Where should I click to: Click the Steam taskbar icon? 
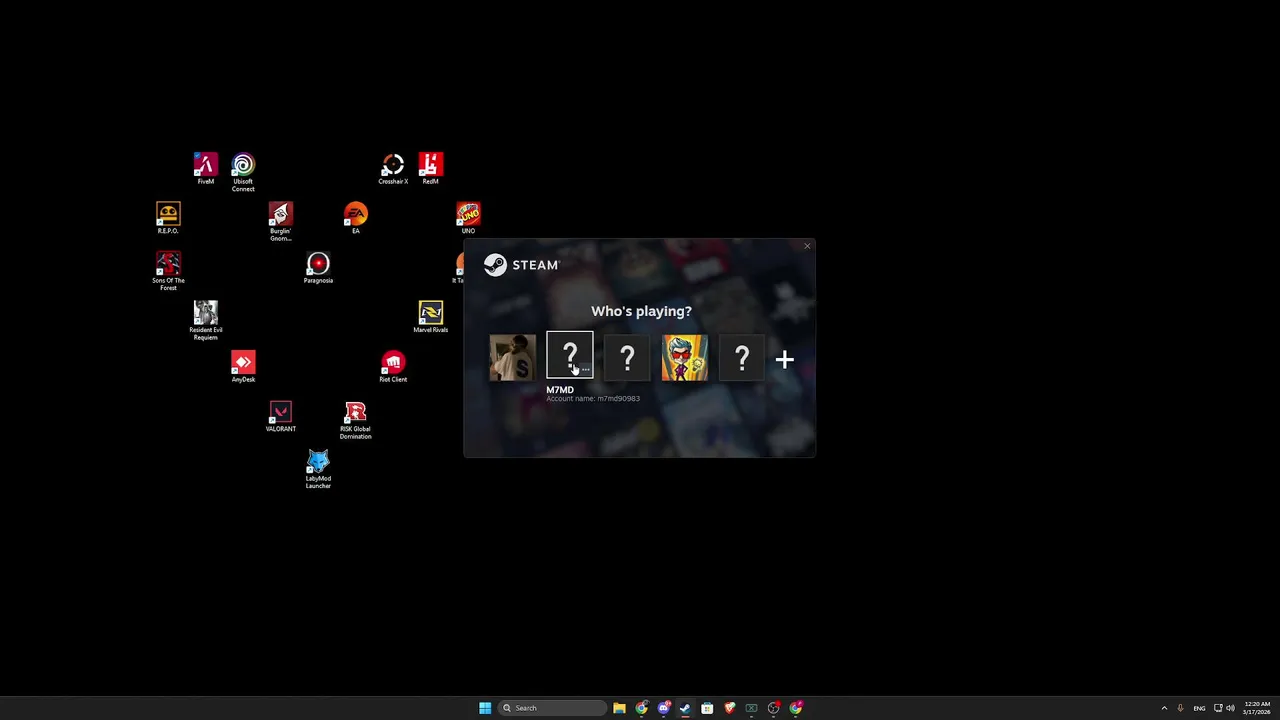[x=685, y=708]
